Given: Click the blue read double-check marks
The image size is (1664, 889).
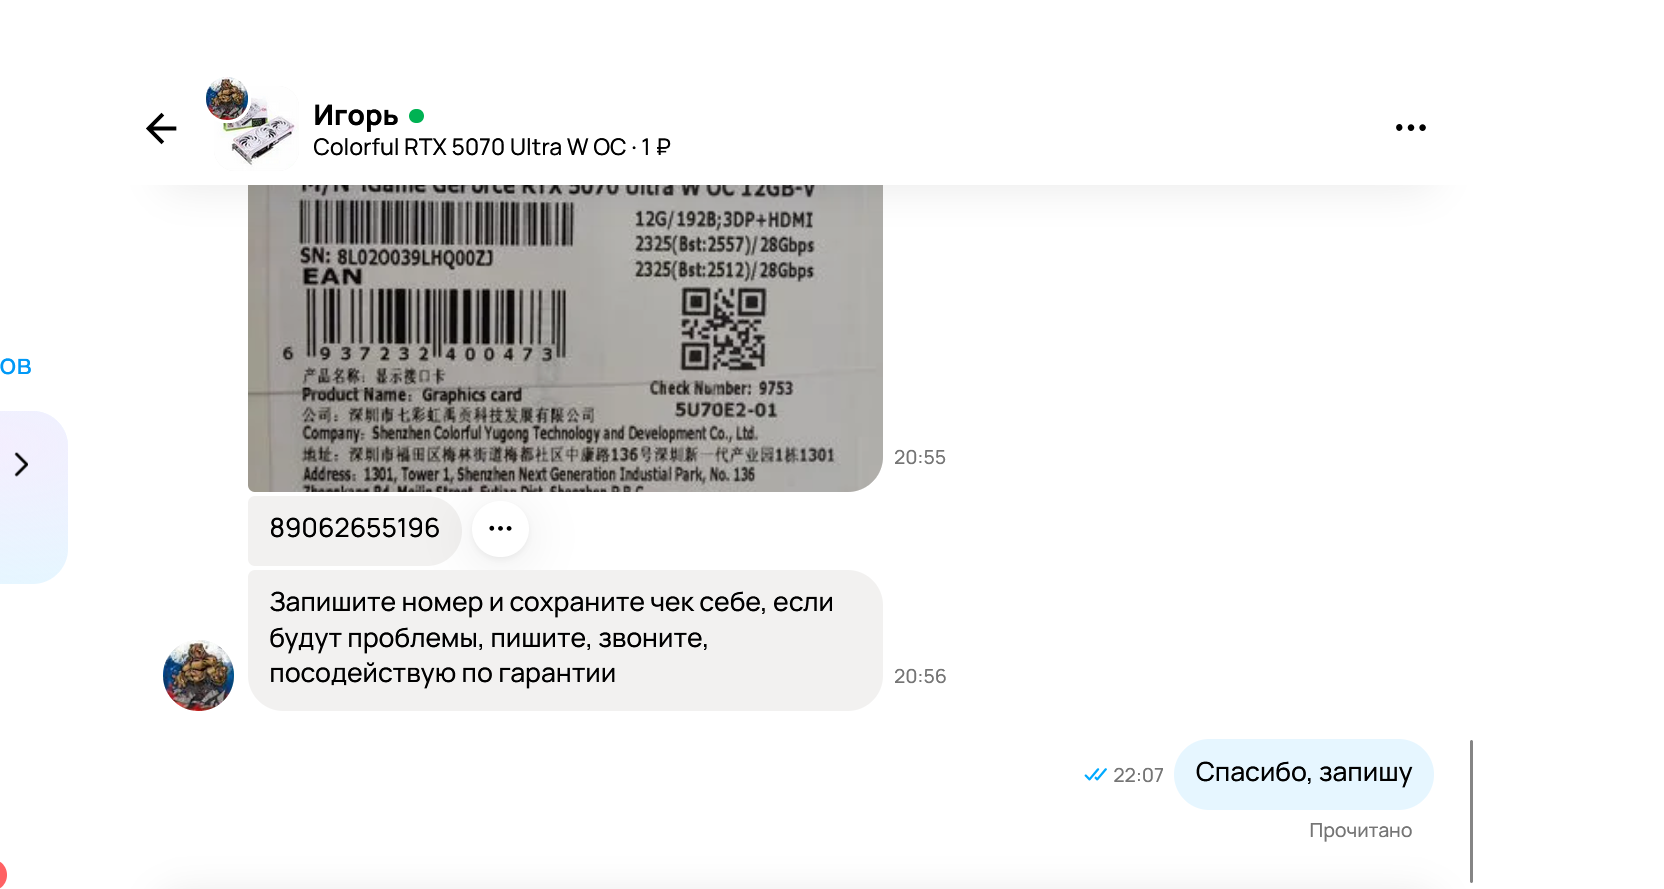Looking at the screenshot, I should pyautogui.click(x=1095, y=775).
